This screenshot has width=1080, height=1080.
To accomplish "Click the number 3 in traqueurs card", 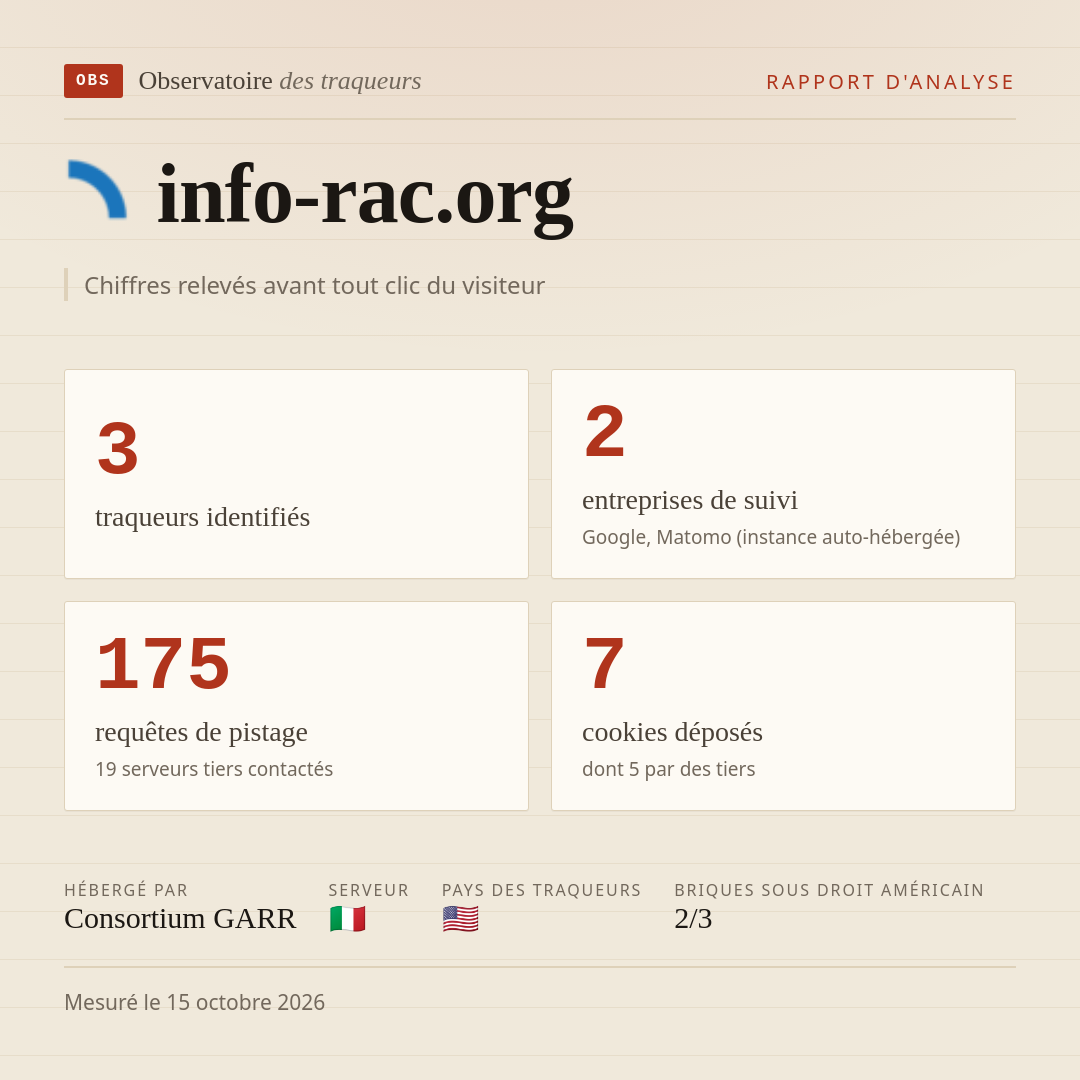I will click(118, 448).
